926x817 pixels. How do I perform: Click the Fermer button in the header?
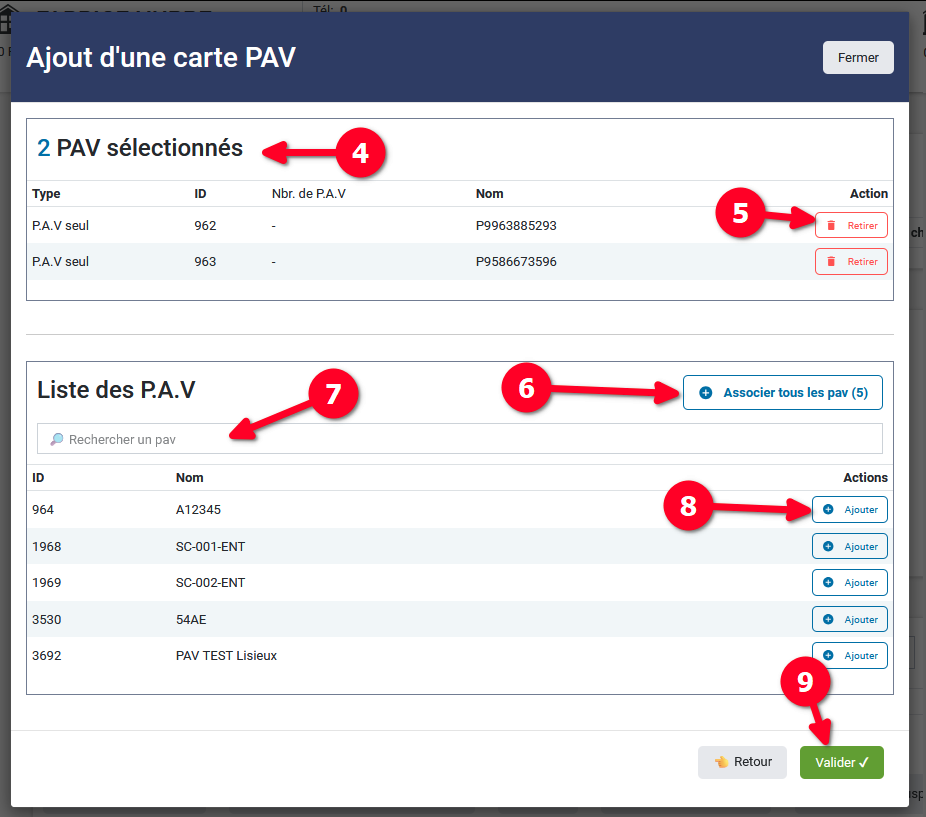click(857, 58)
